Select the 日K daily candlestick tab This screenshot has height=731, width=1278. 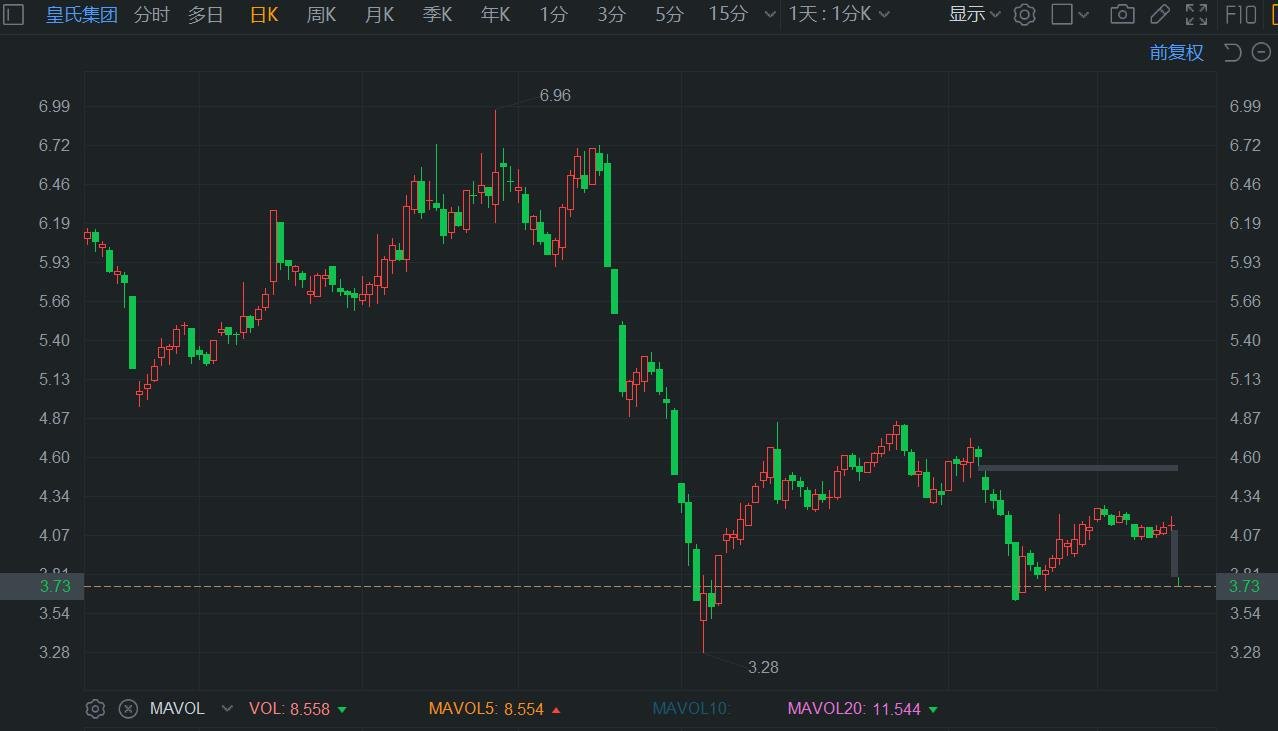click(x=264, y=14)
